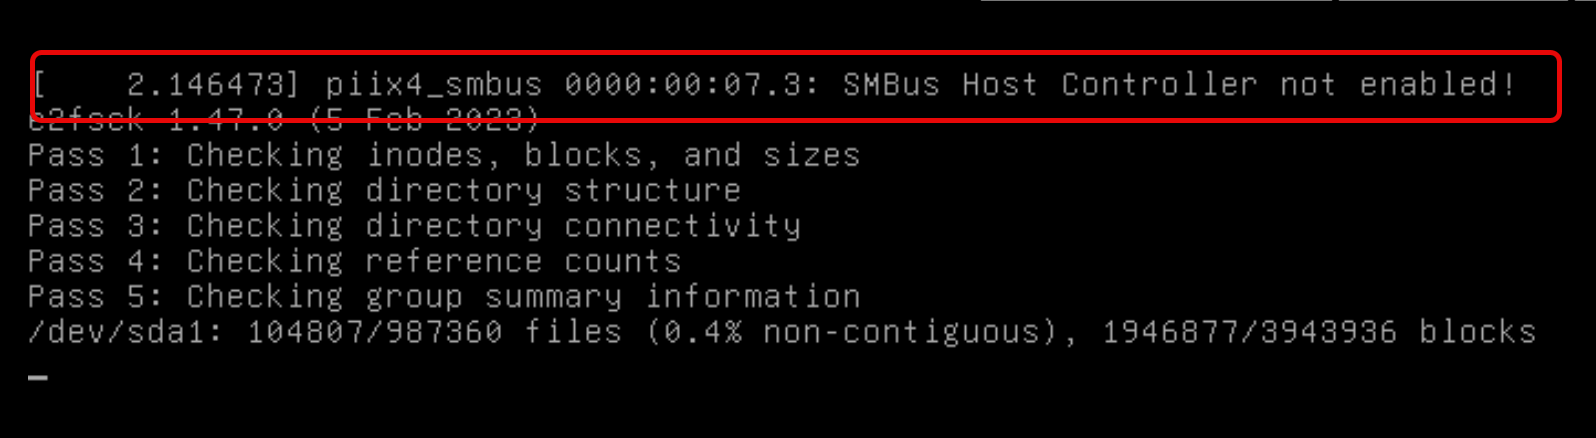Click the "Pass 2:" label

(x=94, y=191)
